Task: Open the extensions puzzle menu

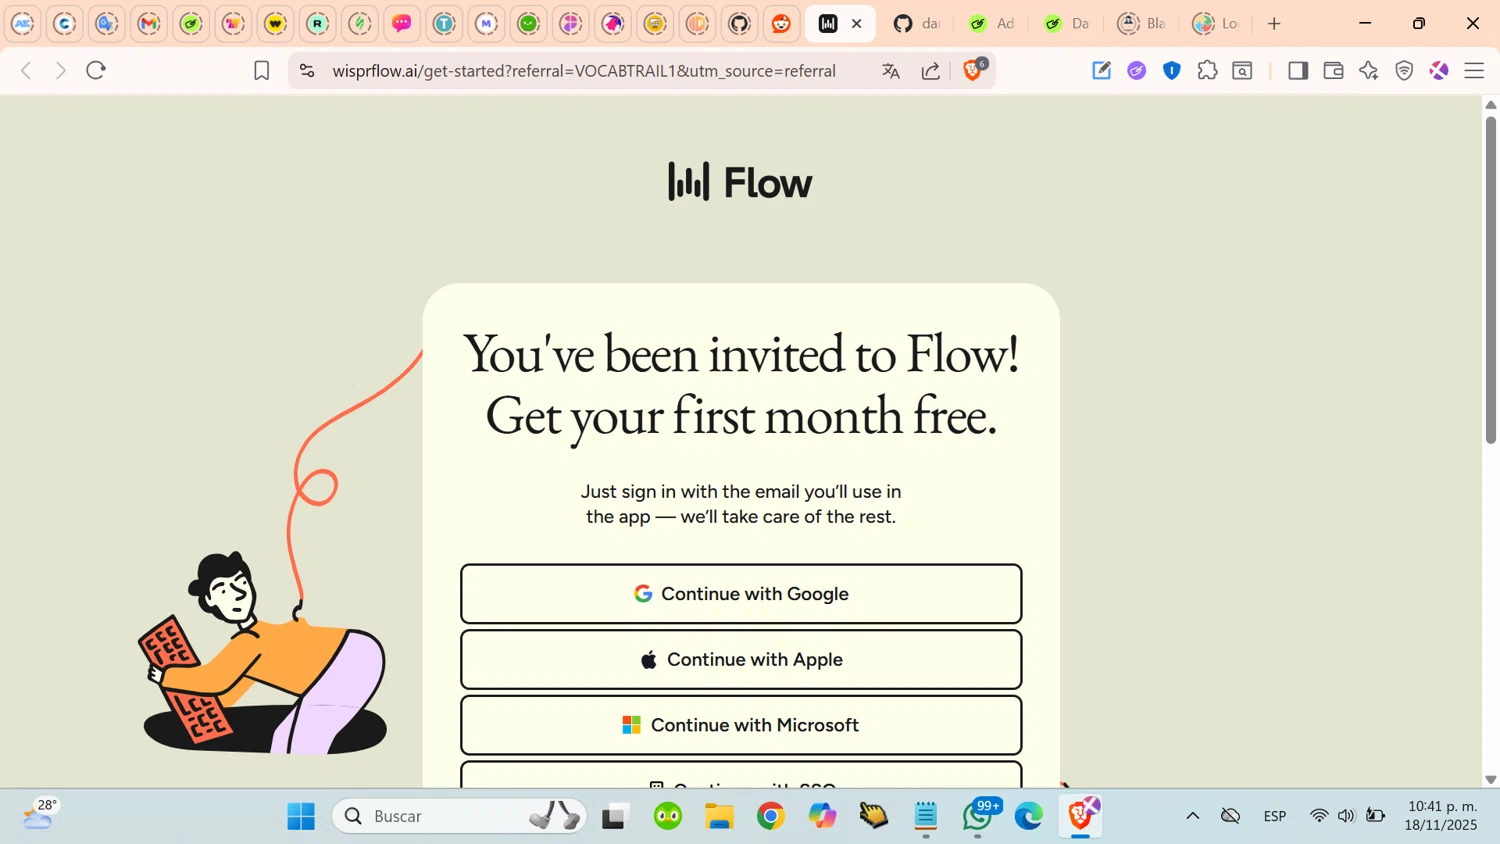Action: pos(1208,70)
